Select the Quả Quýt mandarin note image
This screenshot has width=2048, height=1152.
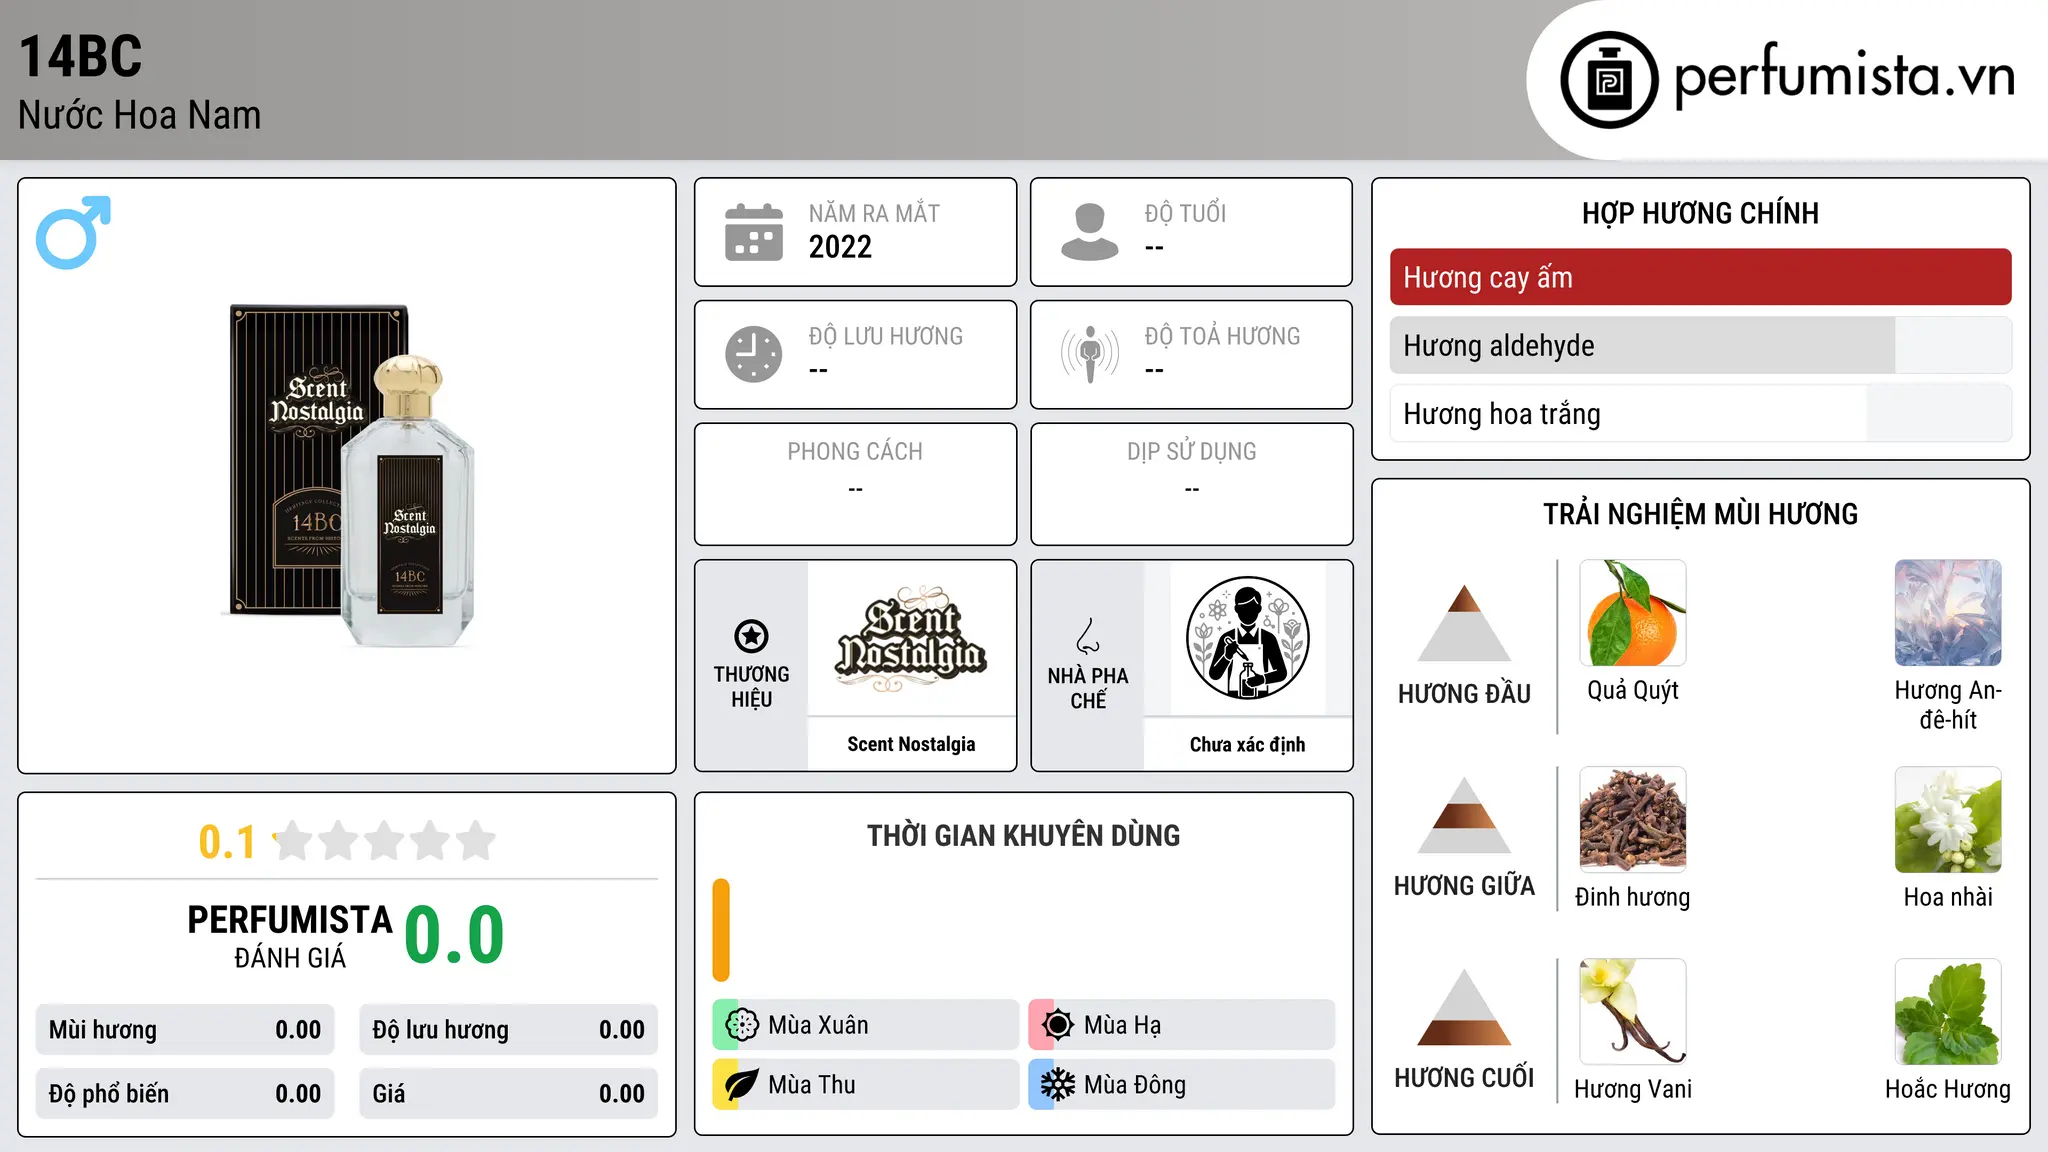[x=1633, y=613]
